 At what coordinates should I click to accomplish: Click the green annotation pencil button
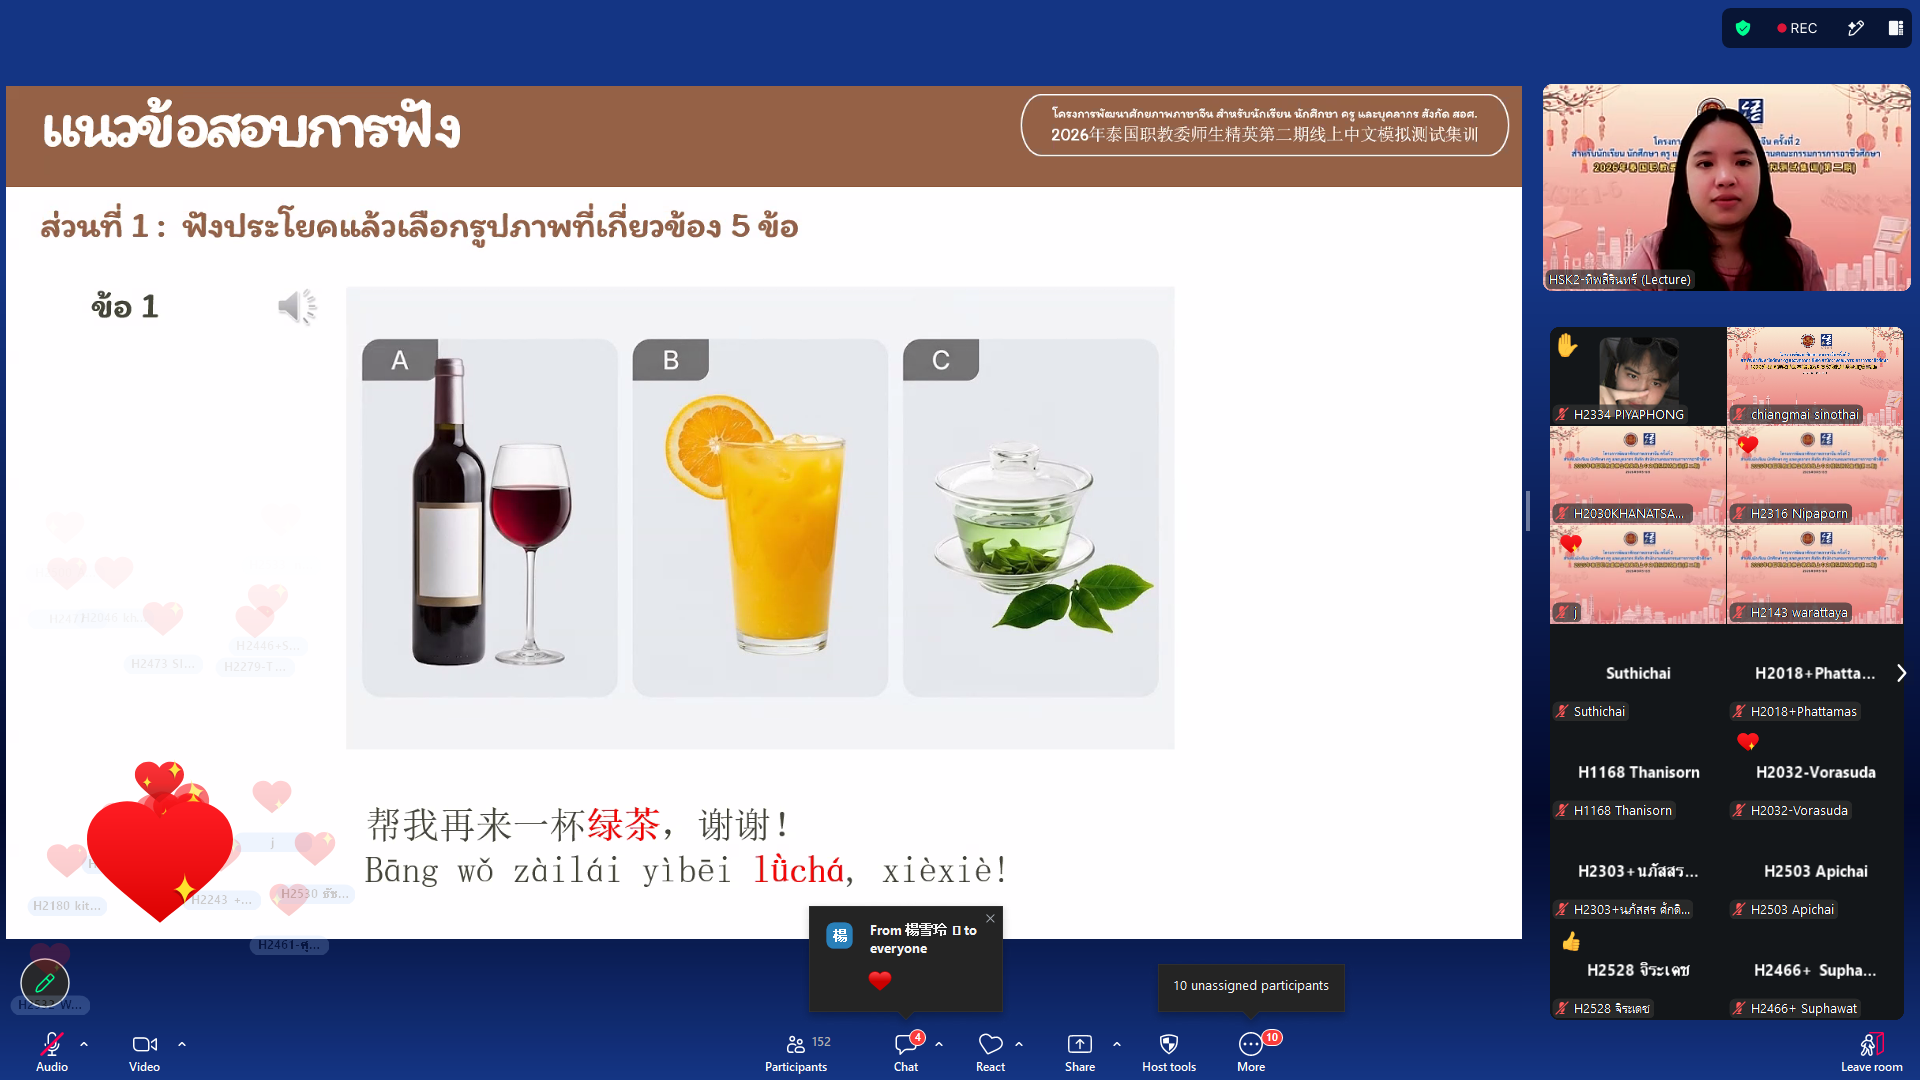pyautogui.click(x=45, y=983)
